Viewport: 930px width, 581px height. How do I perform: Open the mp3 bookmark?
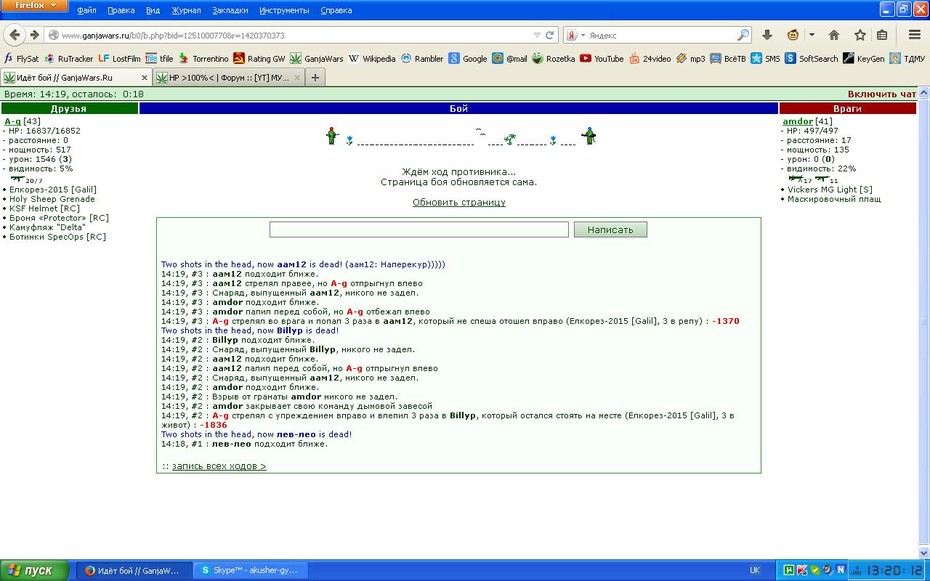[691, 59]
